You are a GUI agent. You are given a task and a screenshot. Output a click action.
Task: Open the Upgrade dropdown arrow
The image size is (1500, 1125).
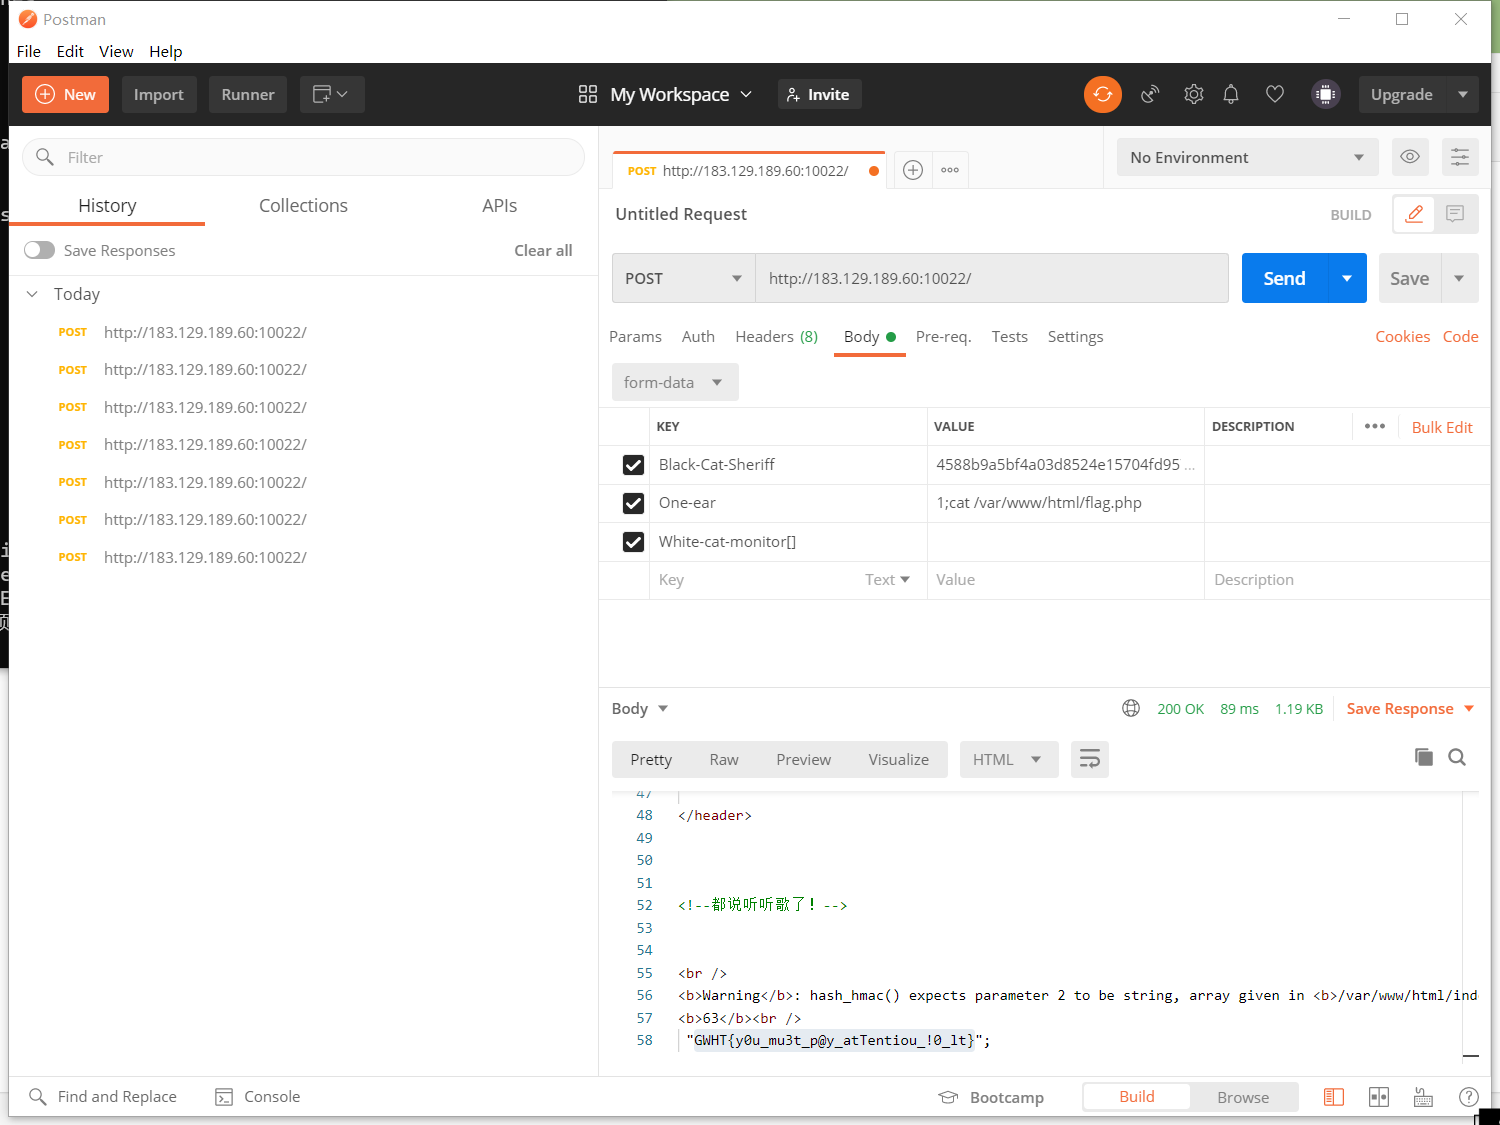[x=1462, y=94]
